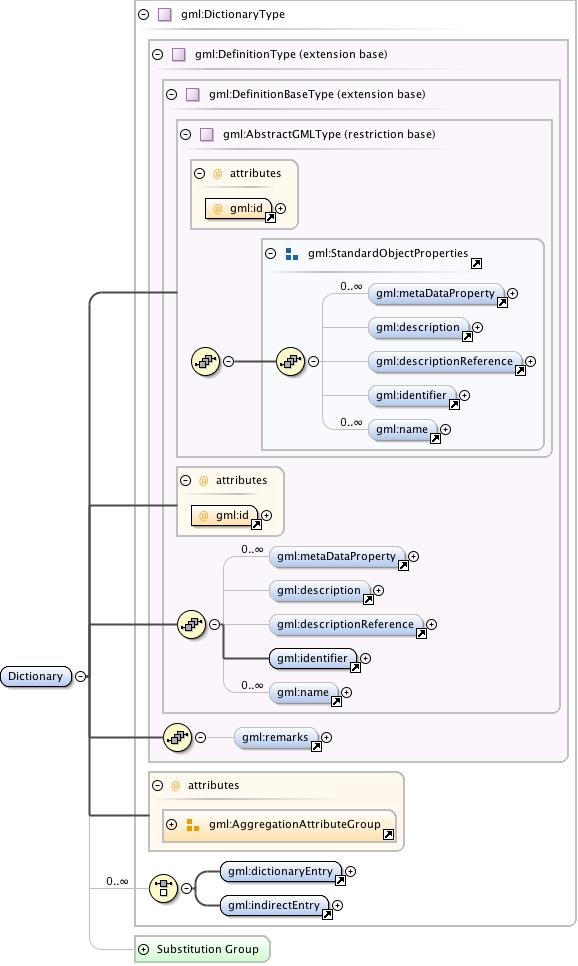The height and width of the screenshot is (966, 578).
Task: Expand the required gml:identifier element
Action: 365,659
